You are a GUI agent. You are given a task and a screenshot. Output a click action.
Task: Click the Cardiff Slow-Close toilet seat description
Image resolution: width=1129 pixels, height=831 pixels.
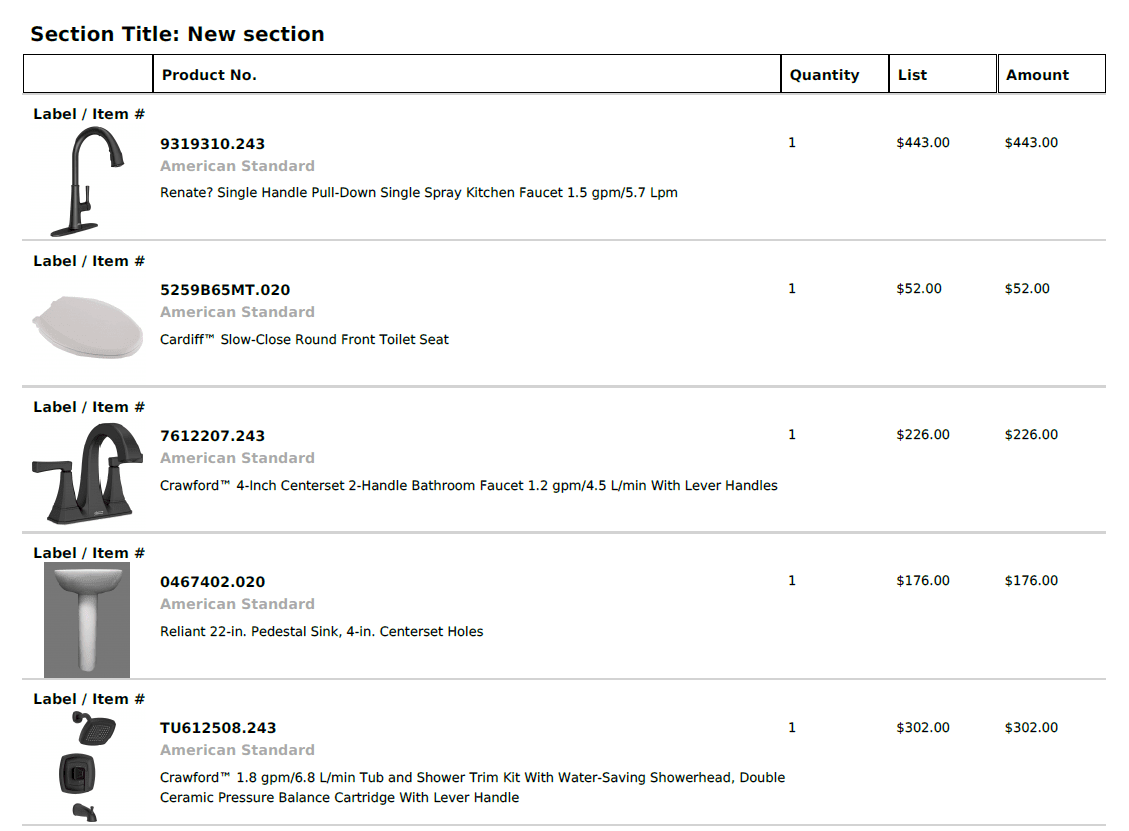(x=304, y=339)
